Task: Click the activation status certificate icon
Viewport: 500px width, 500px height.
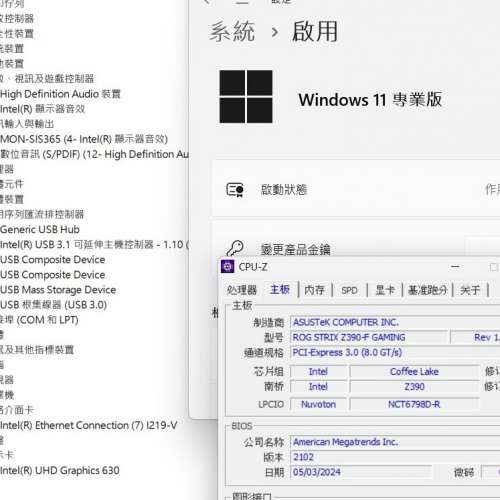Action: 235,190
